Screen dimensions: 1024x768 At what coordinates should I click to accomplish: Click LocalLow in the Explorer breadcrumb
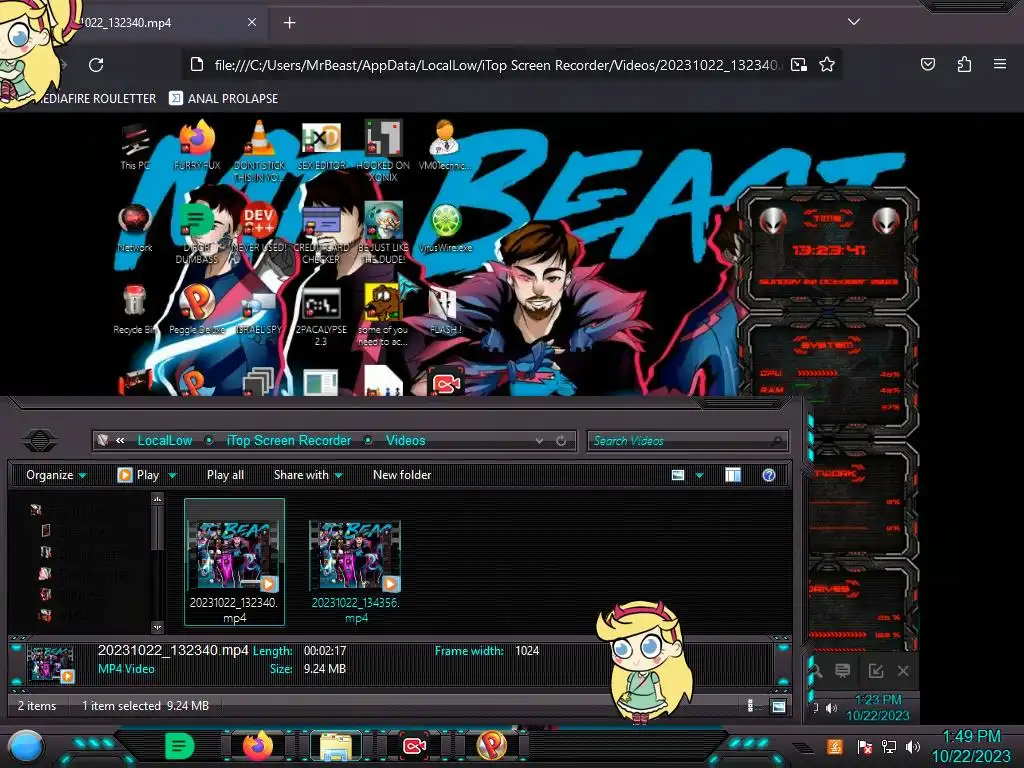point(165,440)
